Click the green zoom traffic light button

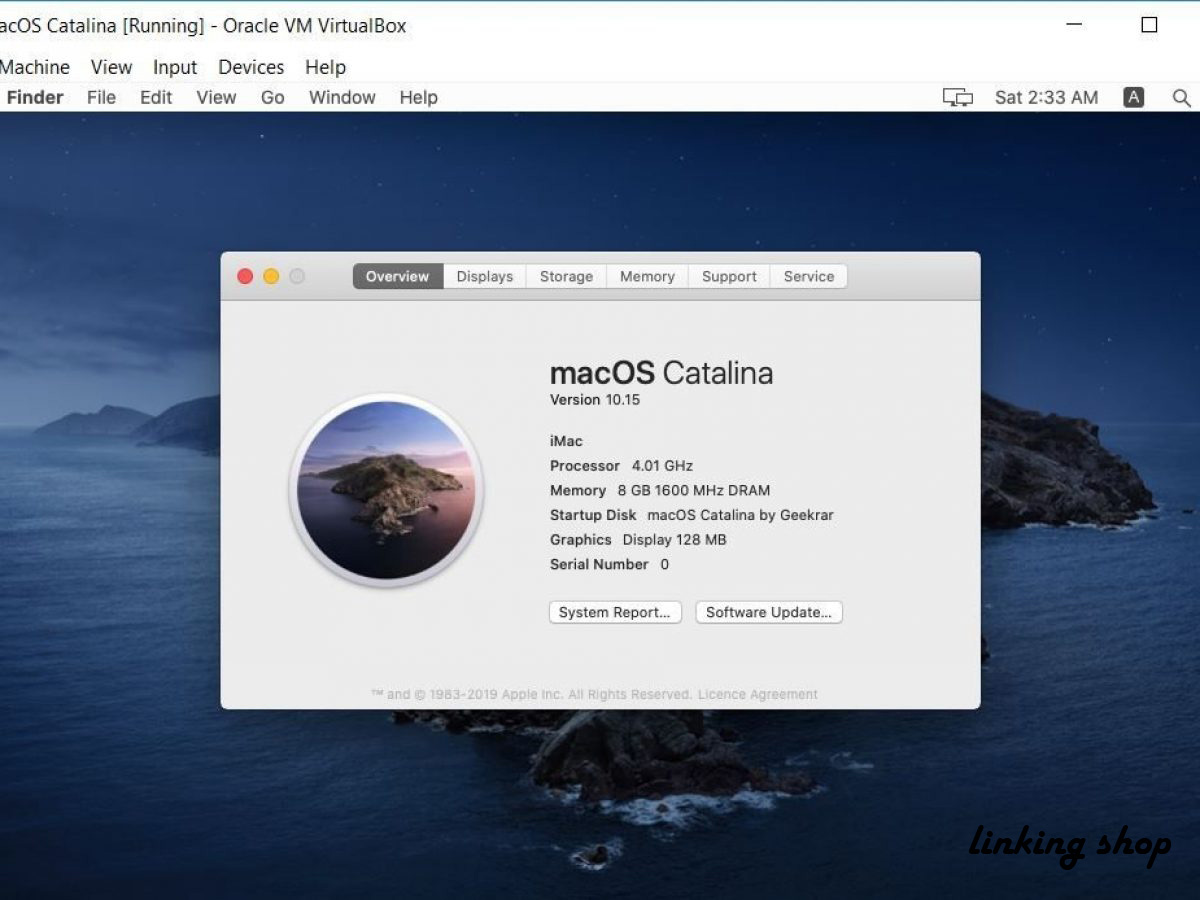click(297, 276)
